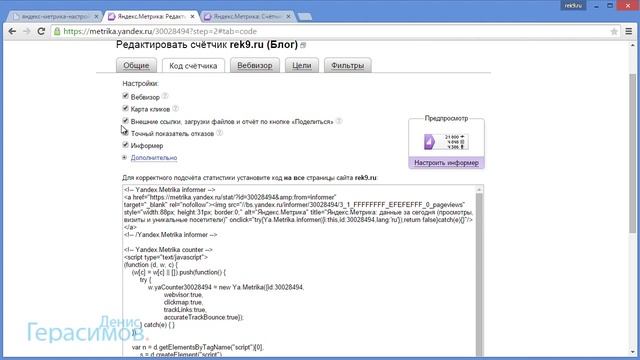The height and width of the screenshot is (360, 640).
Task: Close the third Яндекс.Метрика tab
Action: click(288, 17)
